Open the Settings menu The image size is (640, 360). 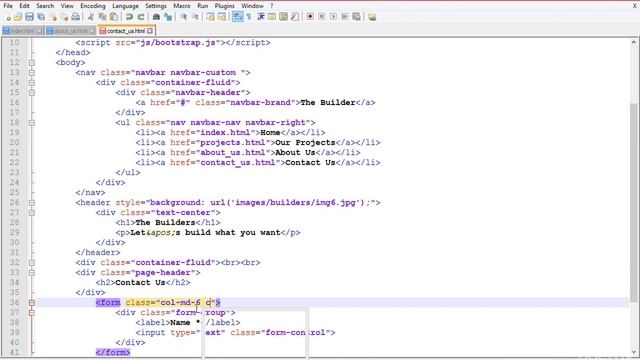(156, 6)
